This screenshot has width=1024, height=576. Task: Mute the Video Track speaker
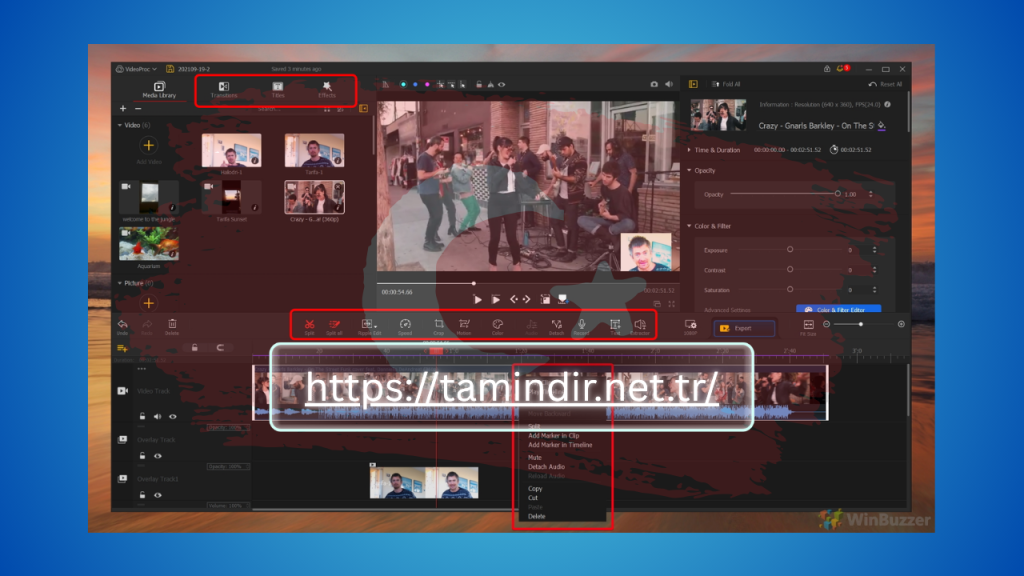(x=157, y=417)
